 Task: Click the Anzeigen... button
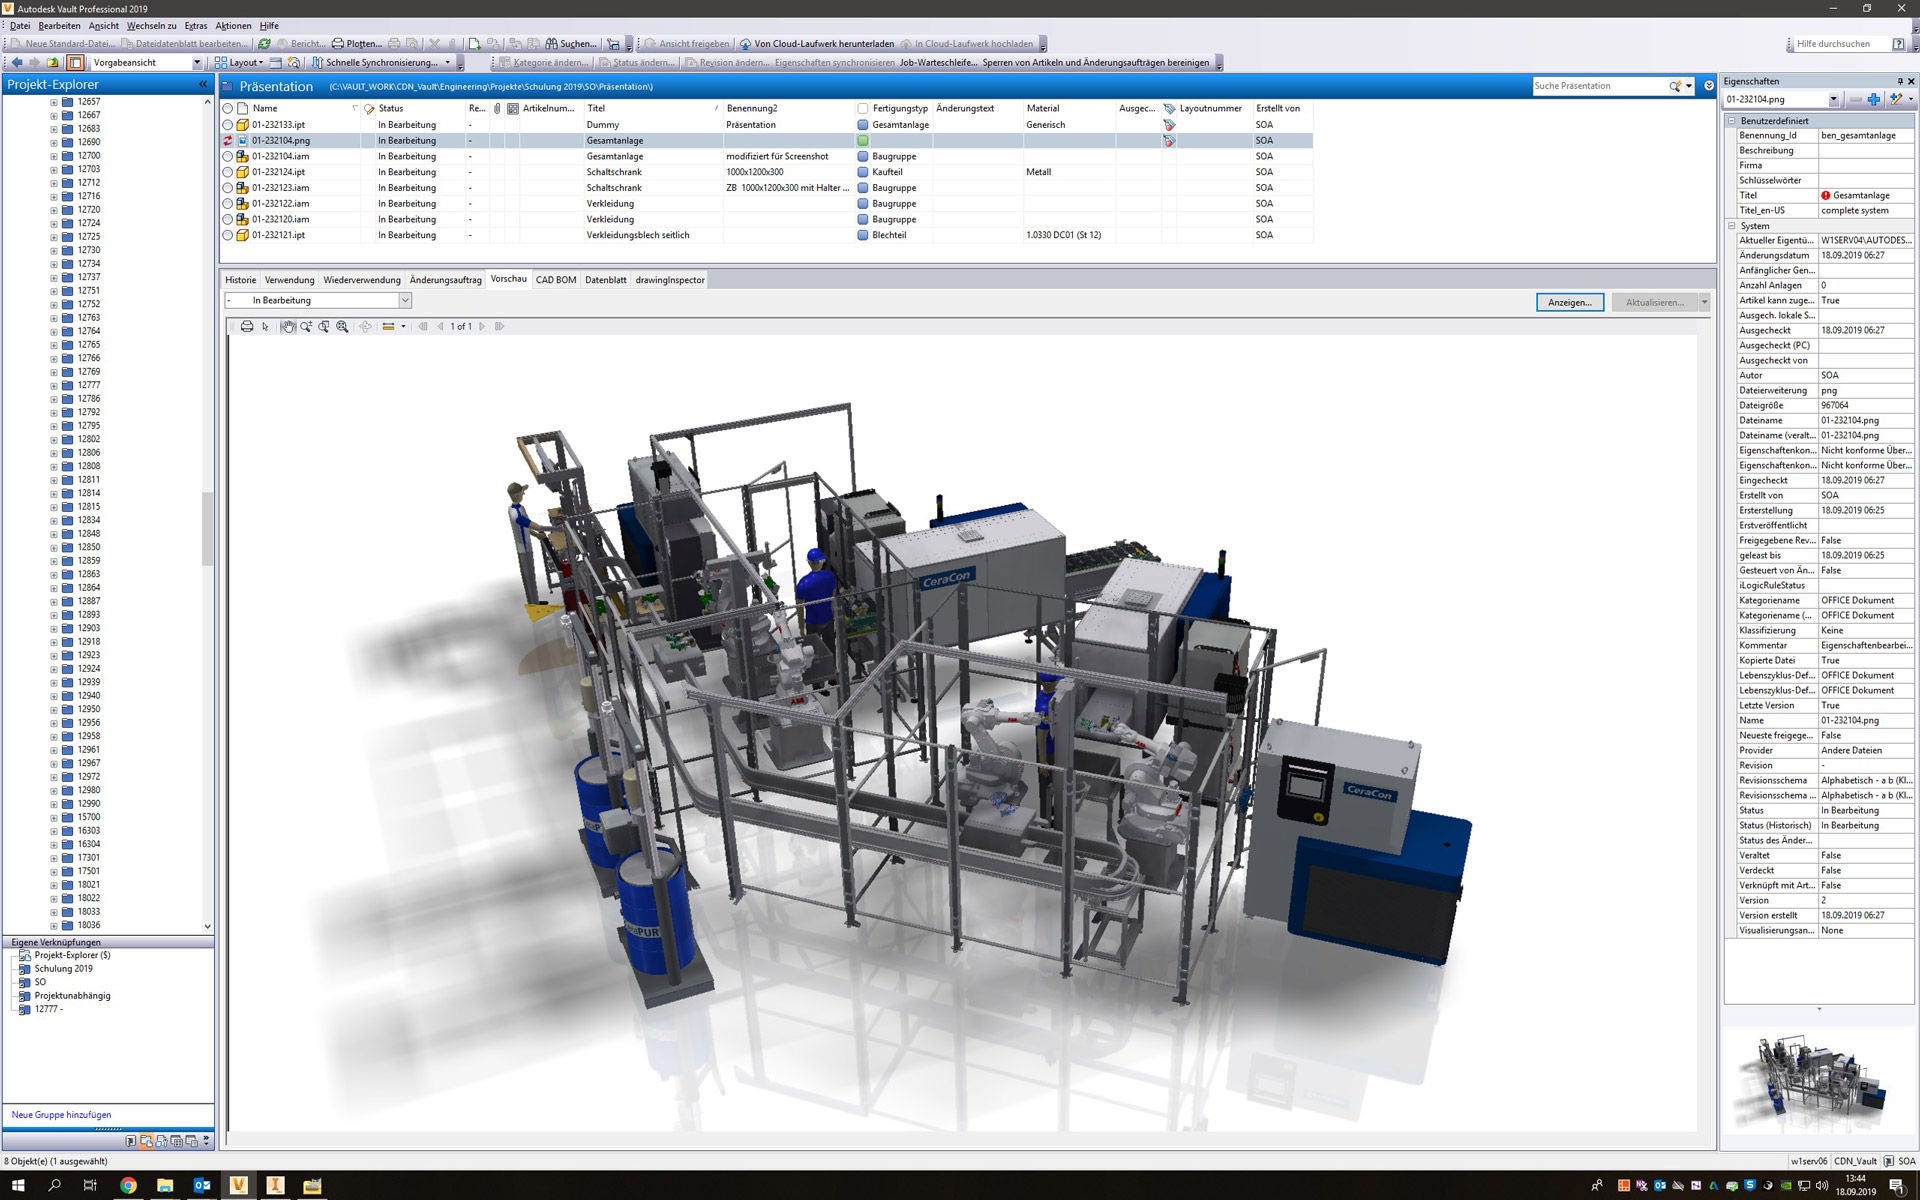click(x=1569, y=302)
